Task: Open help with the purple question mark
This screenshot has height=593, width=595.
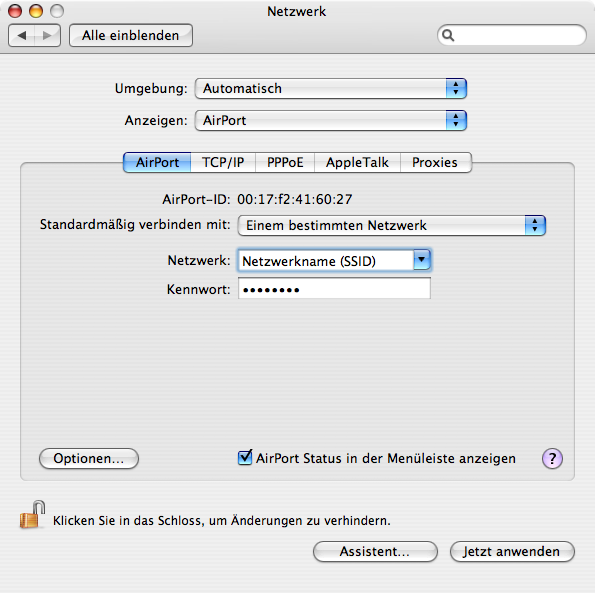Action: click(x=552, y=459)
